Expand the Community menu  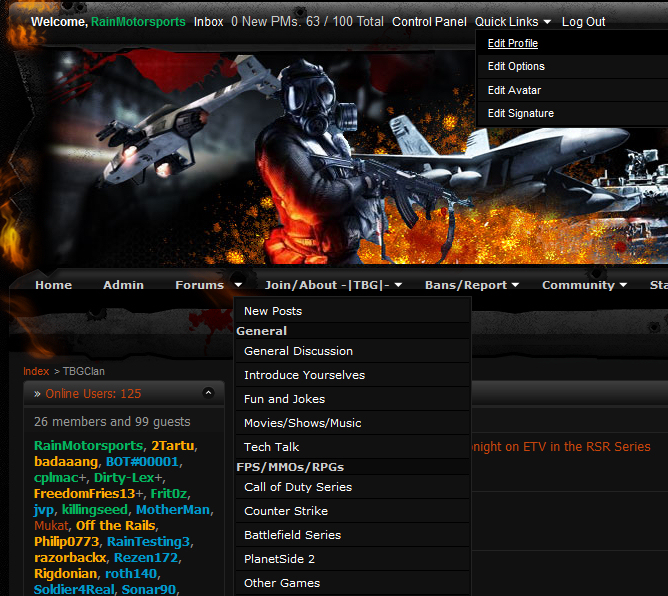(584, 285)
